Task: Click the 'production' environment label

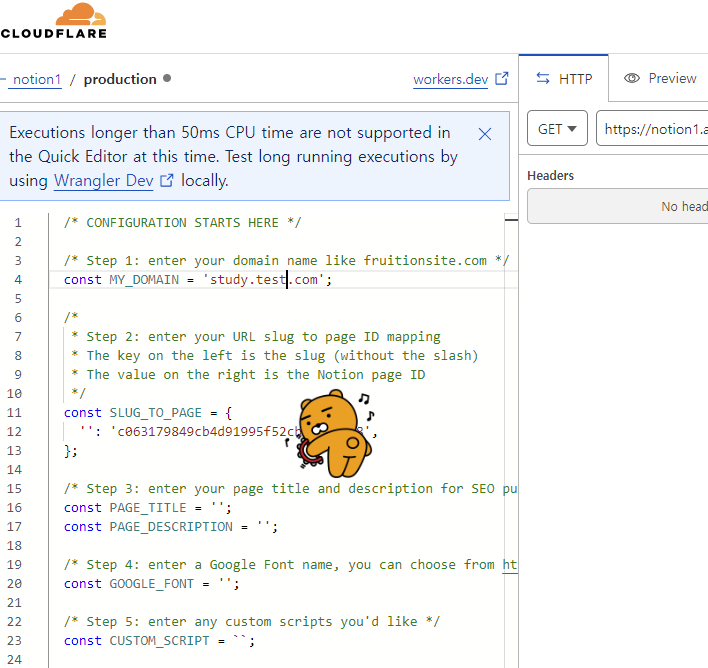Action: click(x=120, y=79)
